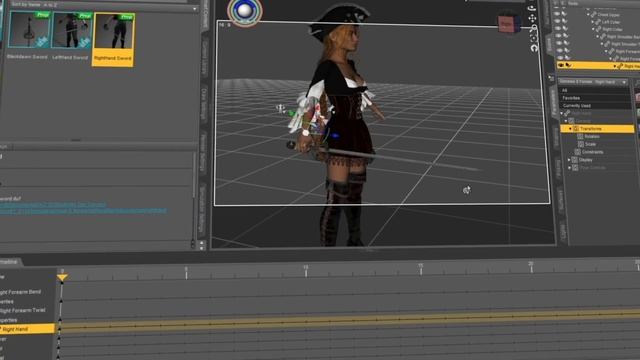Toggle visibility eye for highlighted Right Hand
The height and width of the screenshot is (360, 640).
tap(561, 65)
